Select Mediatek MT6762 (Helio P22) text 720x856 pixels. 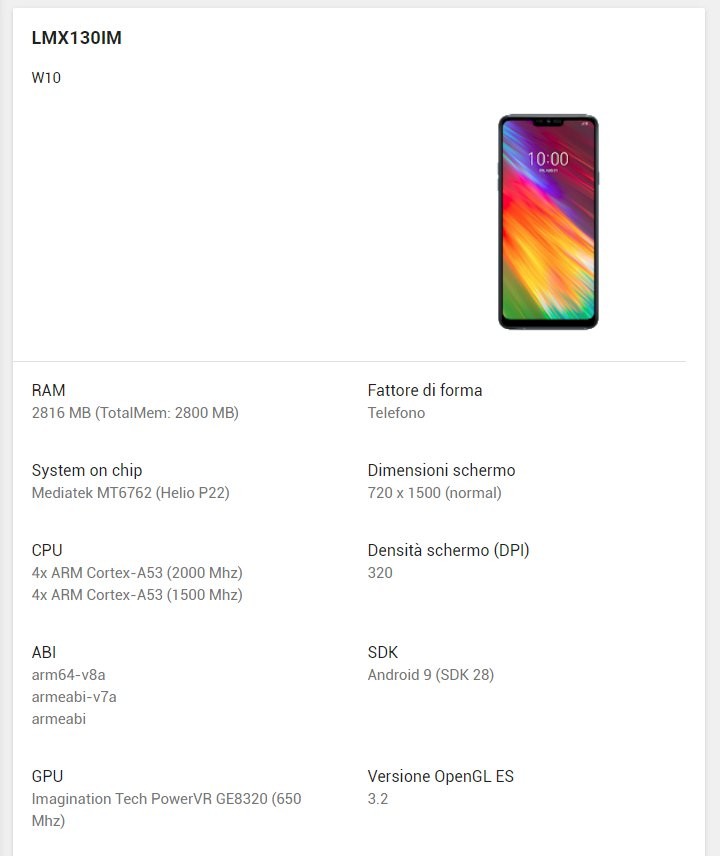(130, 492)
